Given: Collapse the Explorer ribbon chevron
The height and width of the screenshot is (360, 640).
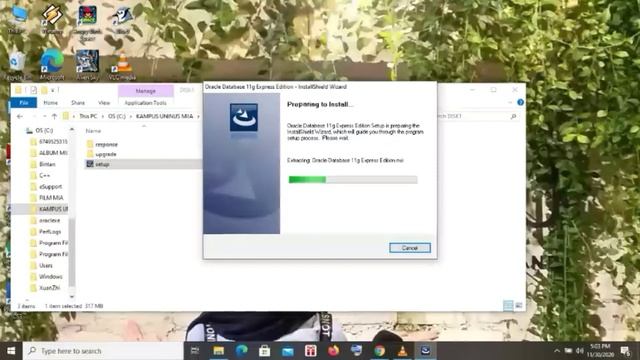Looking at the screenshot, I should tap(510, 102).
